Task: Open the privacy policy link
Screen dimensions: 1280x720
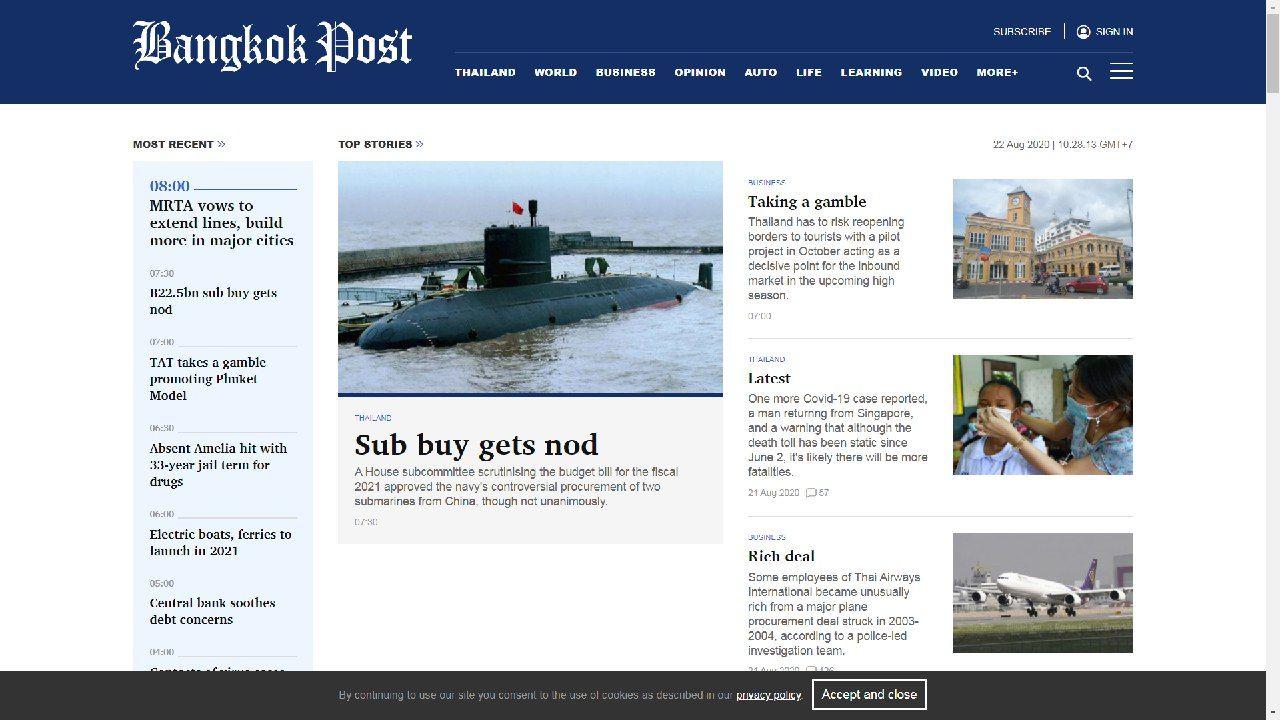Action: tap(768, 695)
